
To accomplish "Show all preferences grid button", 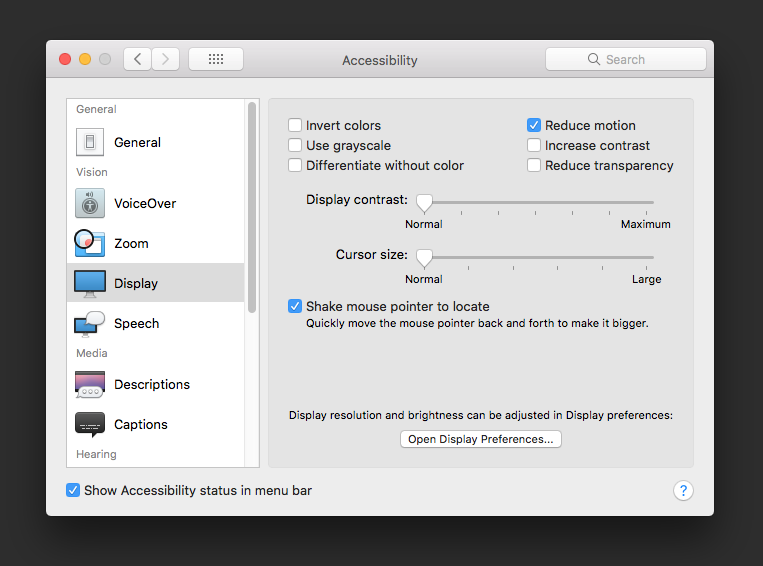I will click(216, 59).
